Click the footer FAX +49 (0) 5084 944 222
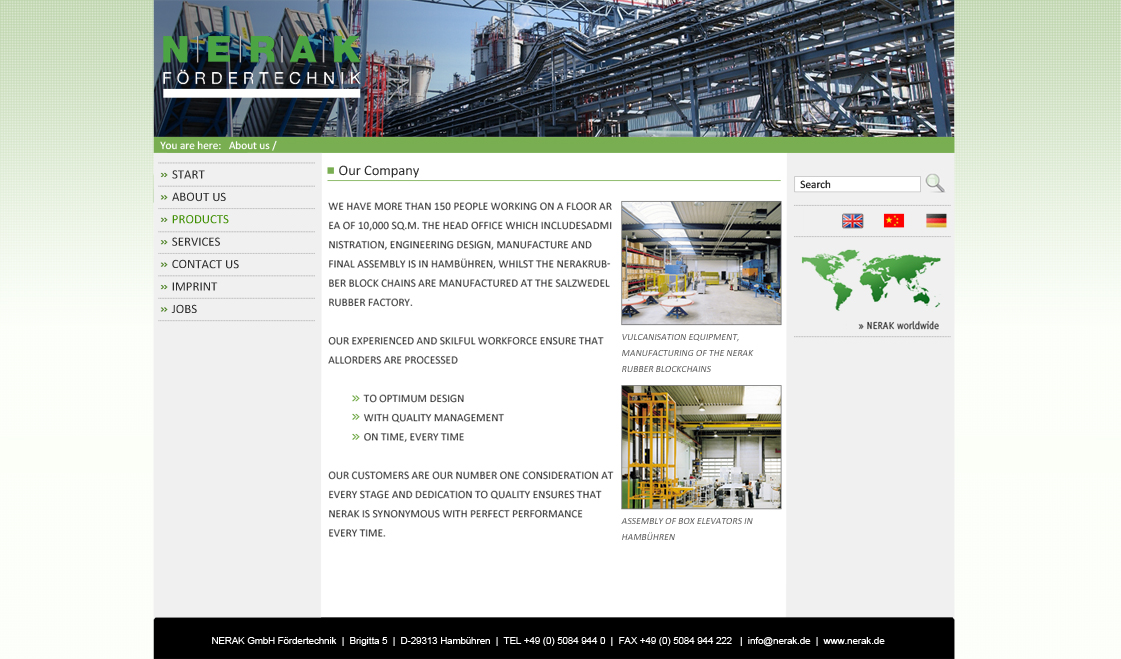Screen dimensions: 1121x659 (x=675, y=641)
